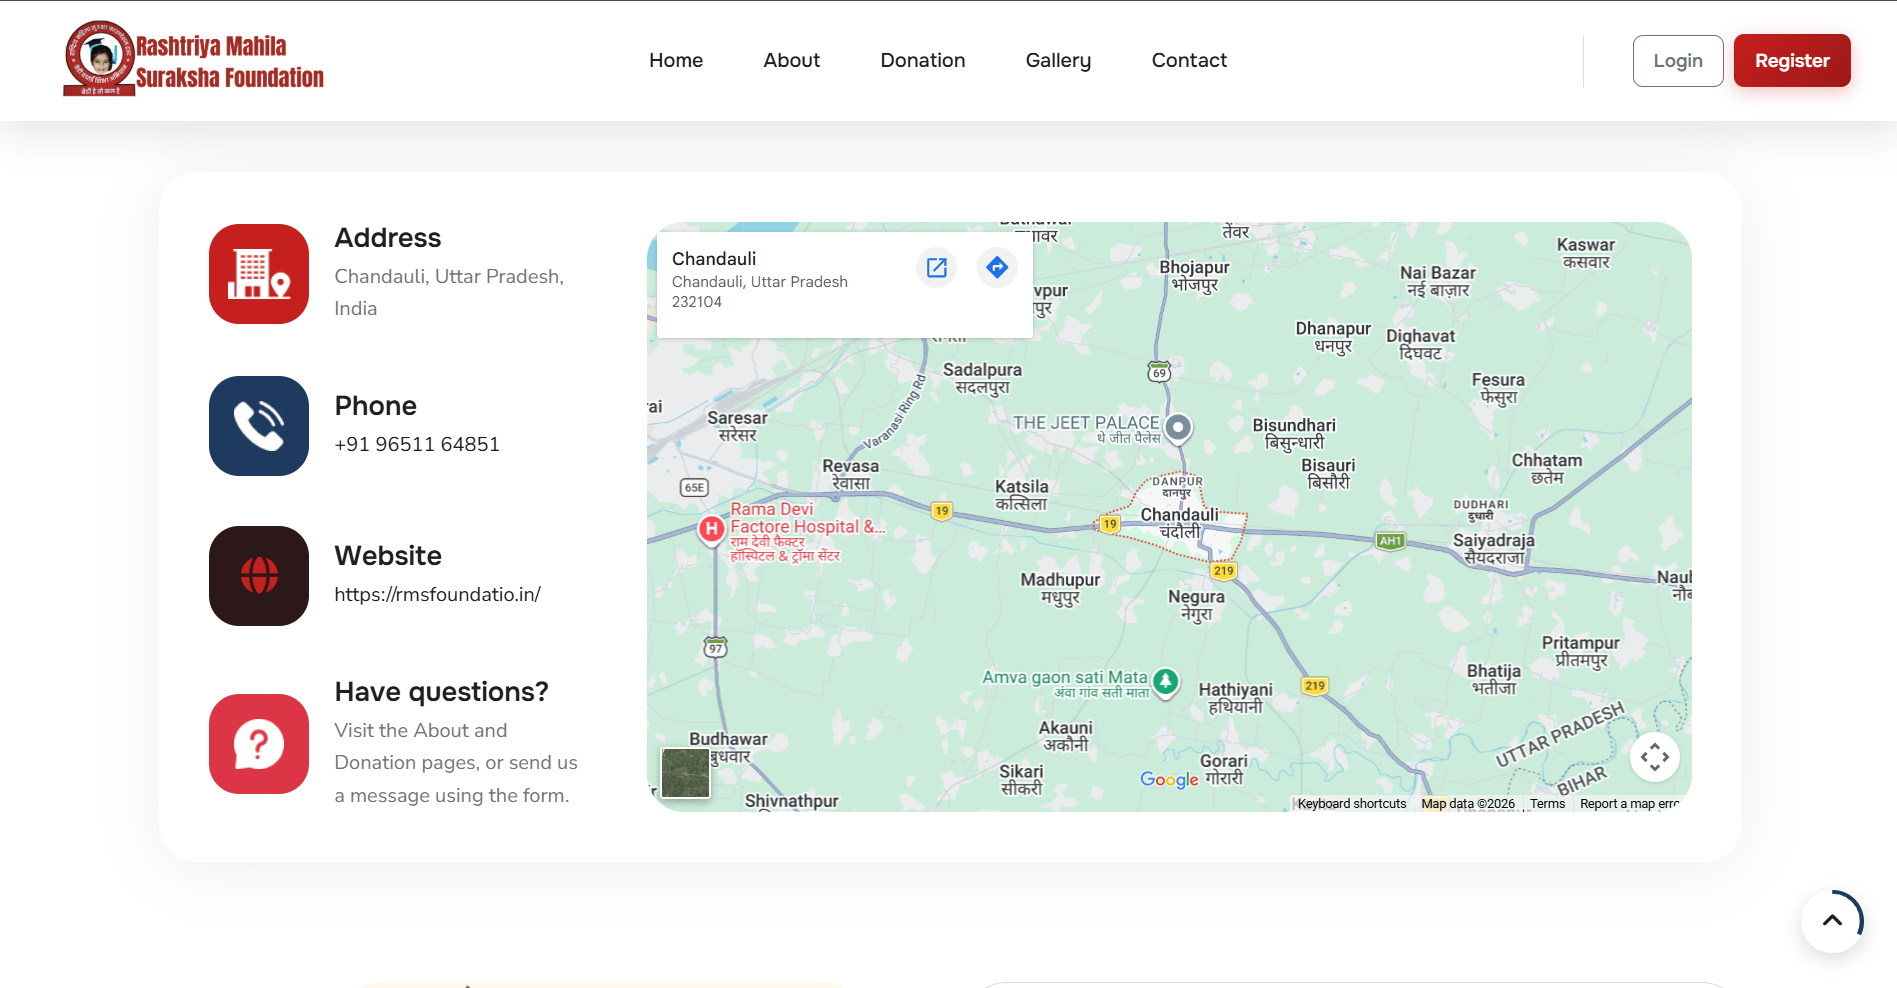Select the blue Phone icon
The height and width of the screenshot is (988, 1897).
coord(258,426)
